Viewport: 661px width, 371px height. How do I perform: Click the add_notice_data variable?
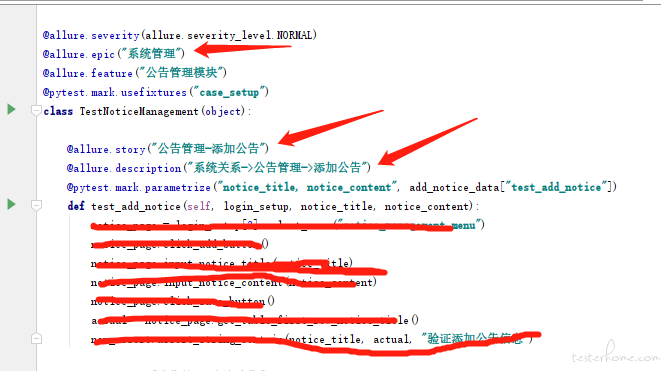pos(454,187)
